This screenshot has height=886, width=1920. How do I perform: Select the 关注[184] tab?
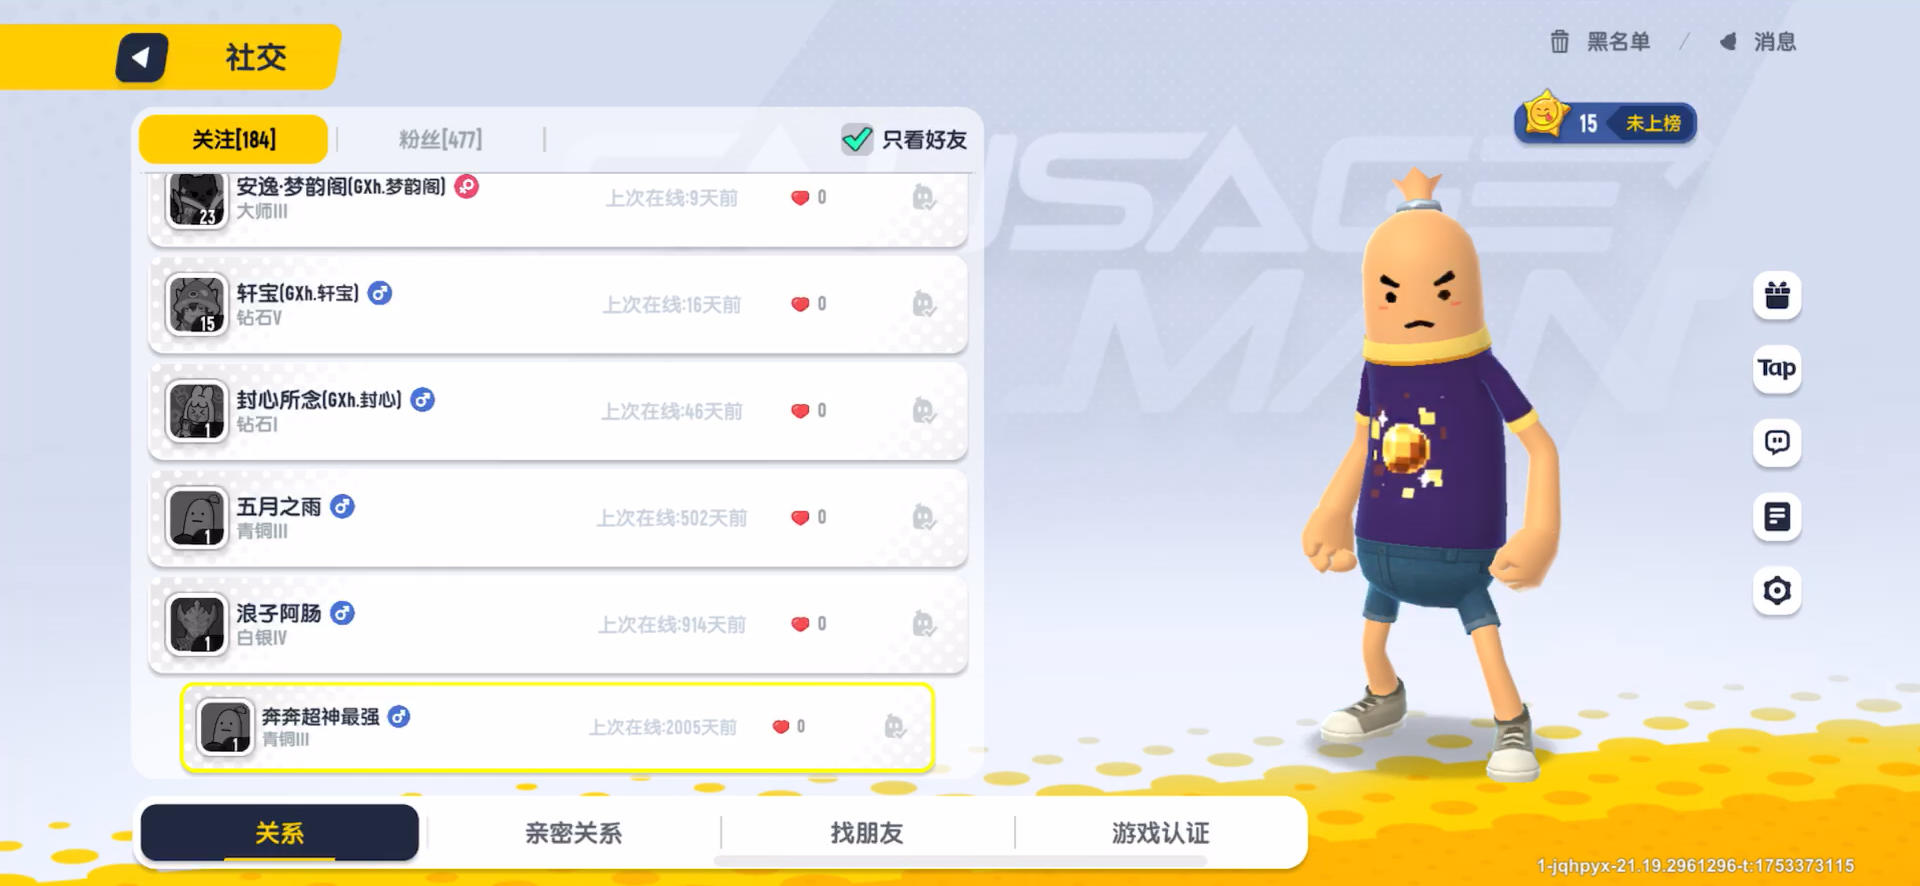click(233, 139)
